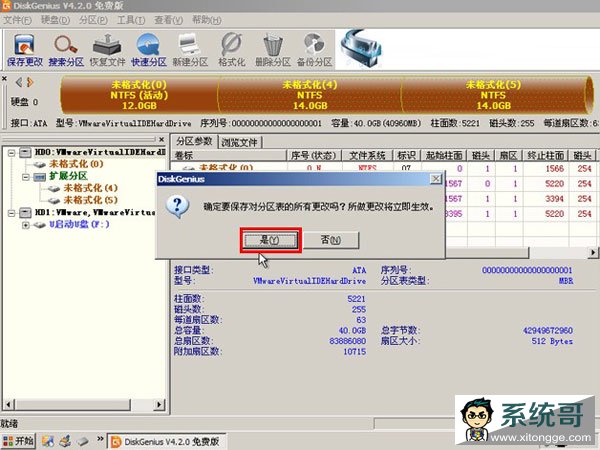Viewport: 600px width, 450px height.
Task: Click the 格式化 format icon
Action: [x=232, y=50]
